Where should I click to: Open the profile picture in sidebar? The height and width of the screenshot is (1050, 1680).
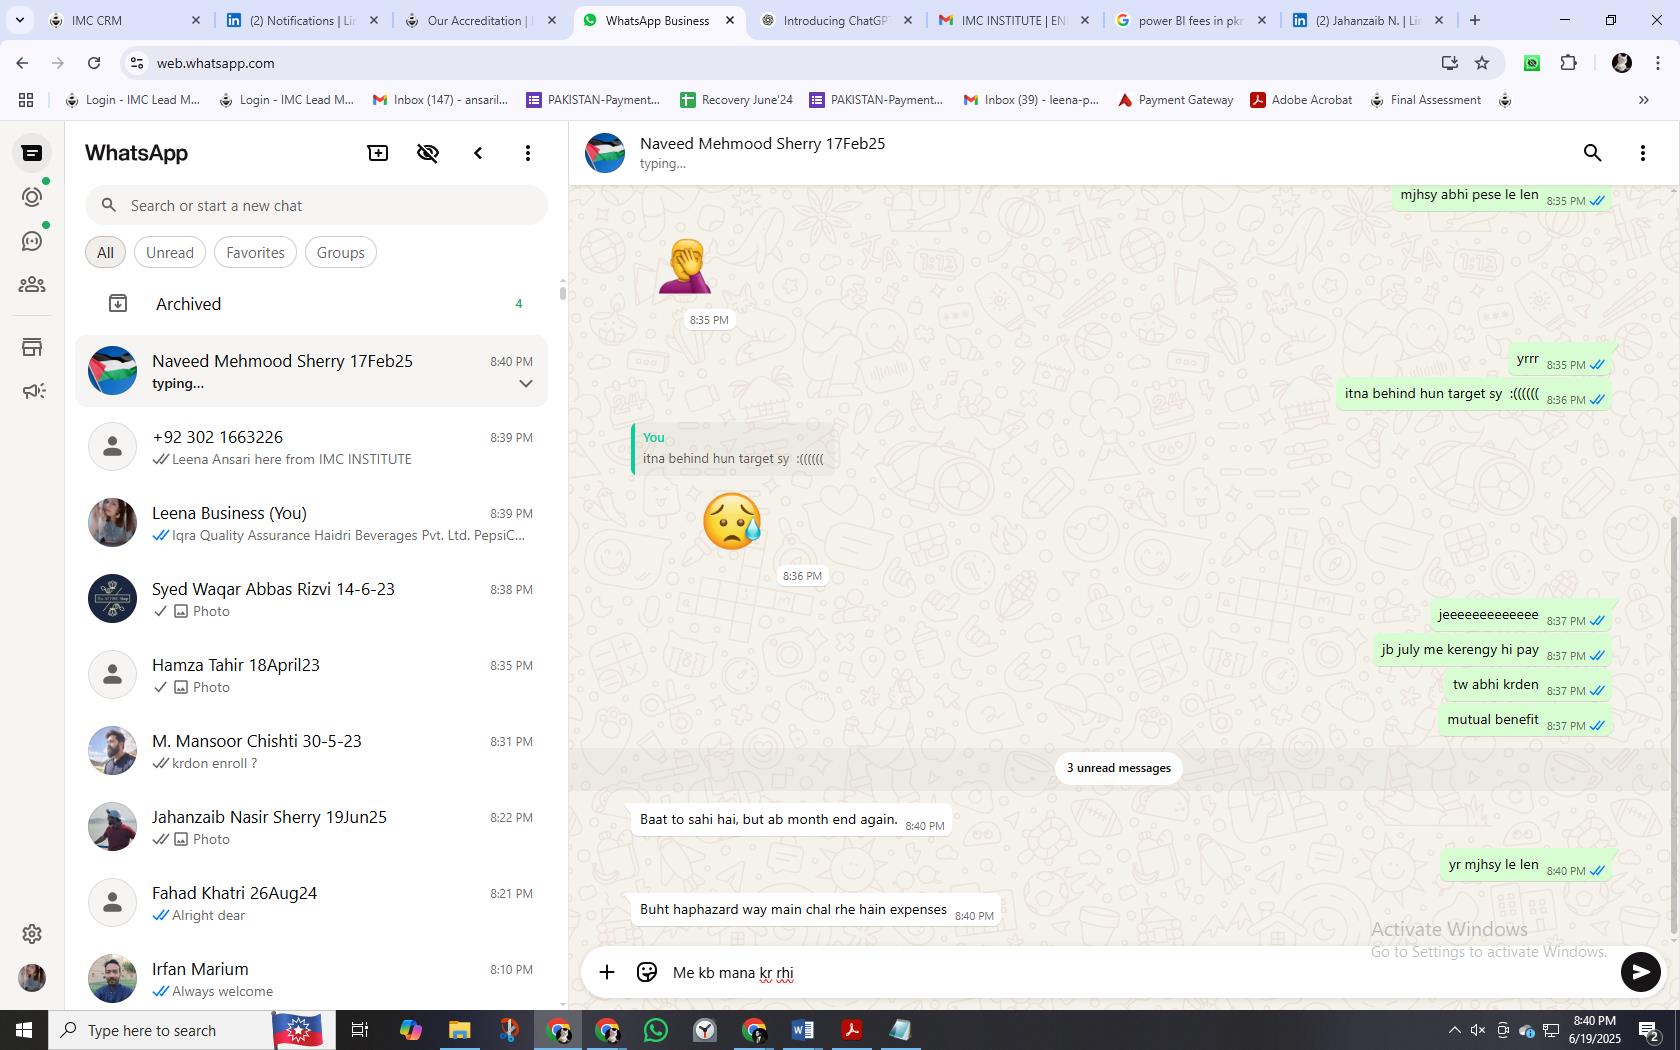coord(32,977)
